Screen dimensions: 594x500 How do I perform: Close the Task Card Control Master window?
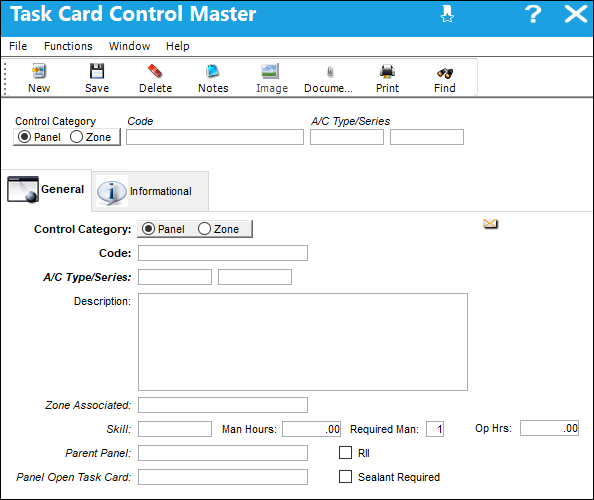(x=576, y=14)
